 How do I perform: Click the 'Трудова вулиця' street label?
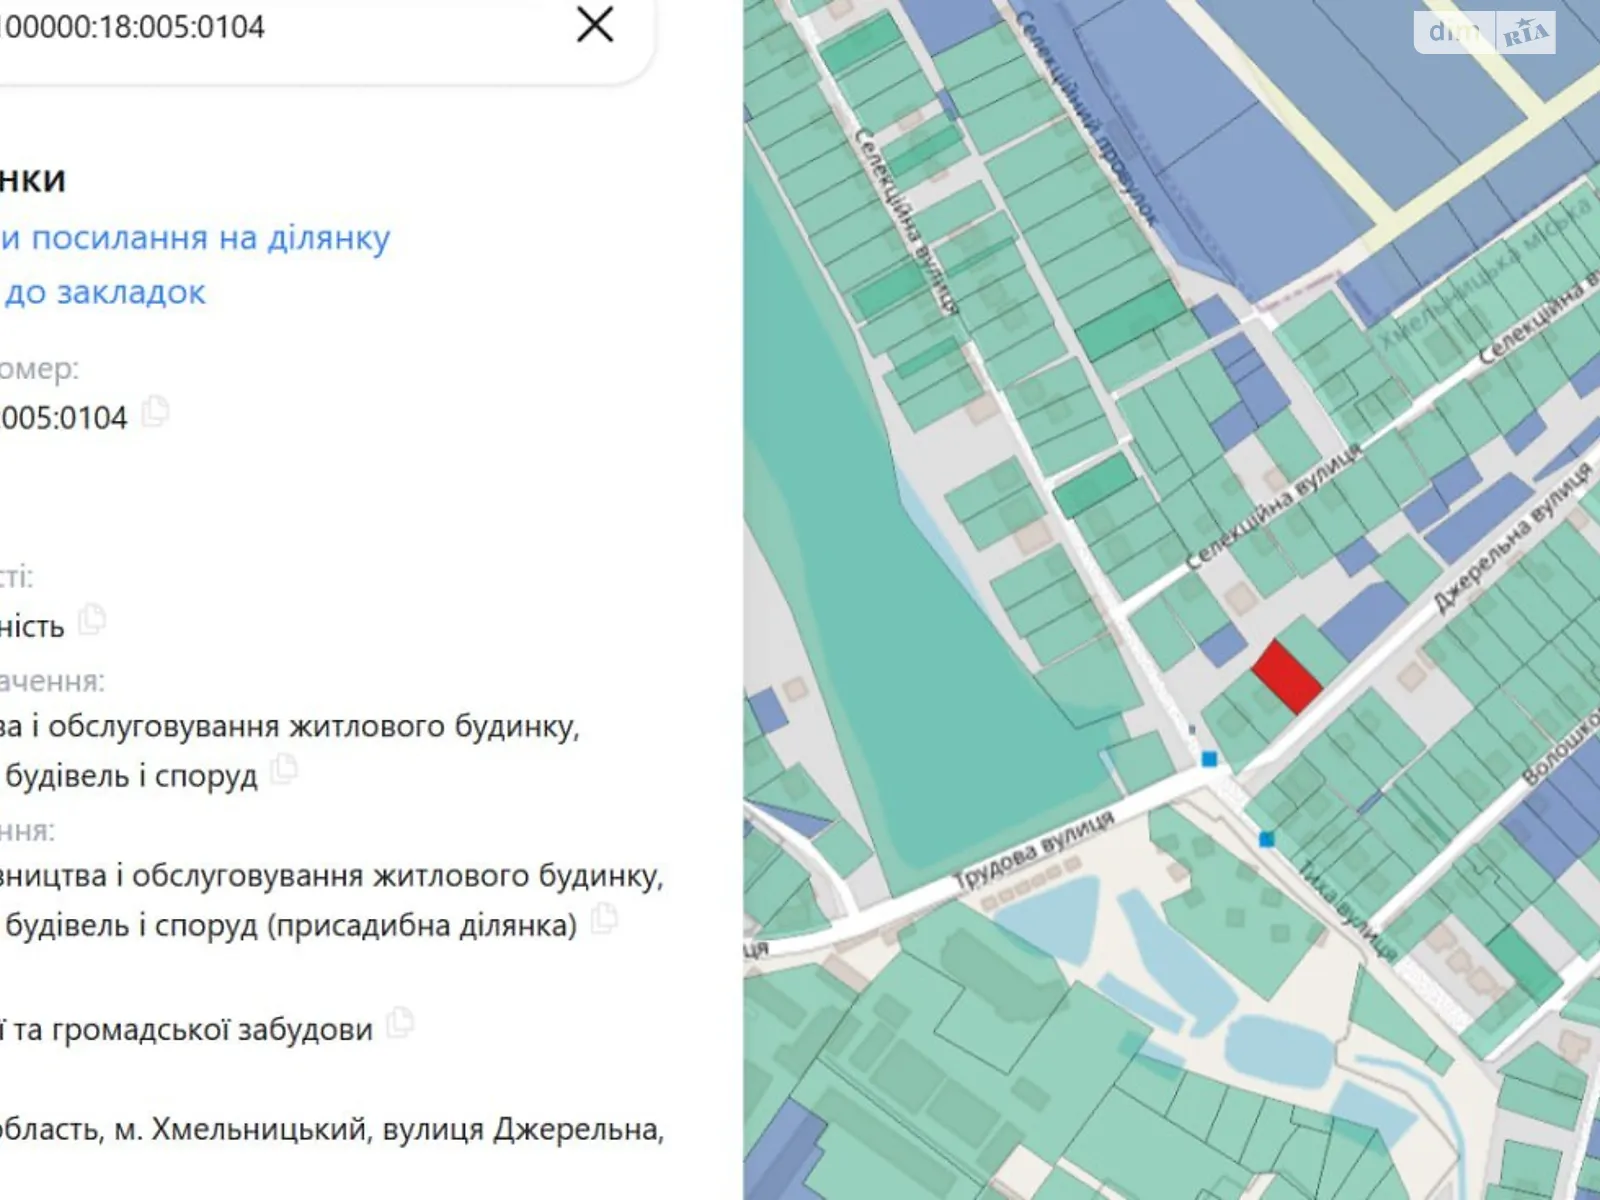click(1032, 850)
